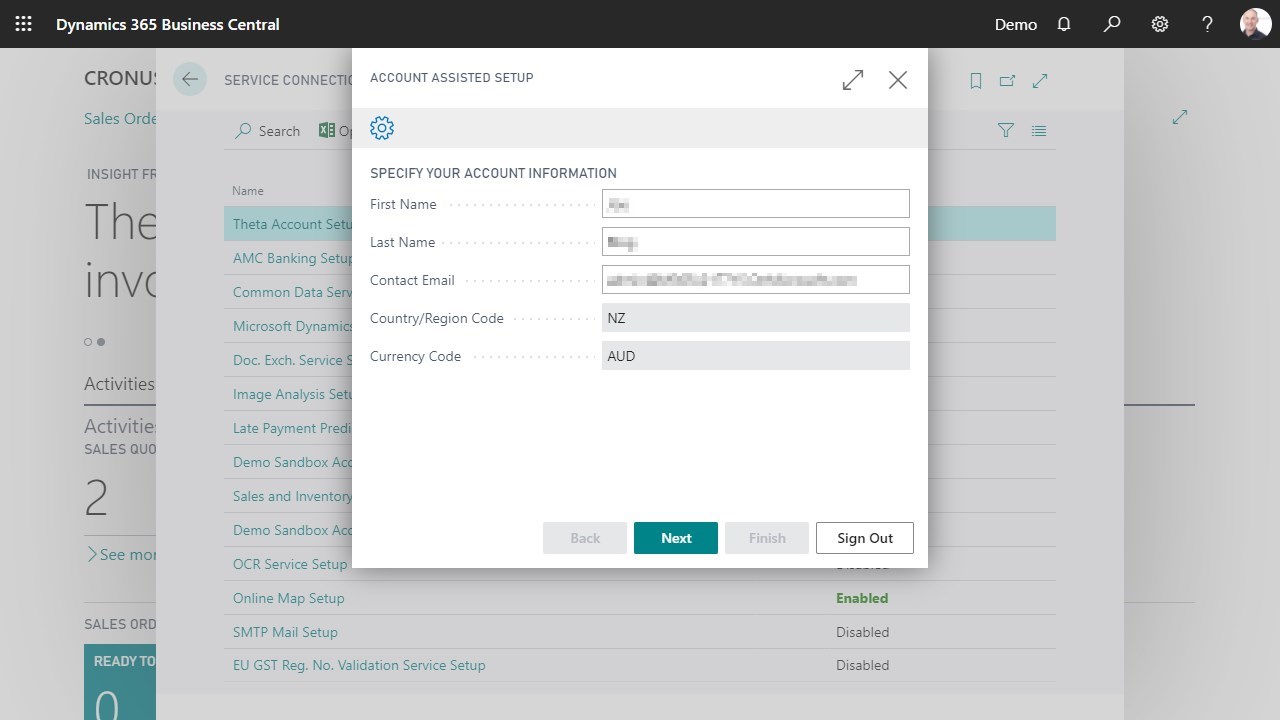Open the Help question mark
The width and height of the screenshot is (1280, 720).
pyautogui.click(x=1208, y=24)
